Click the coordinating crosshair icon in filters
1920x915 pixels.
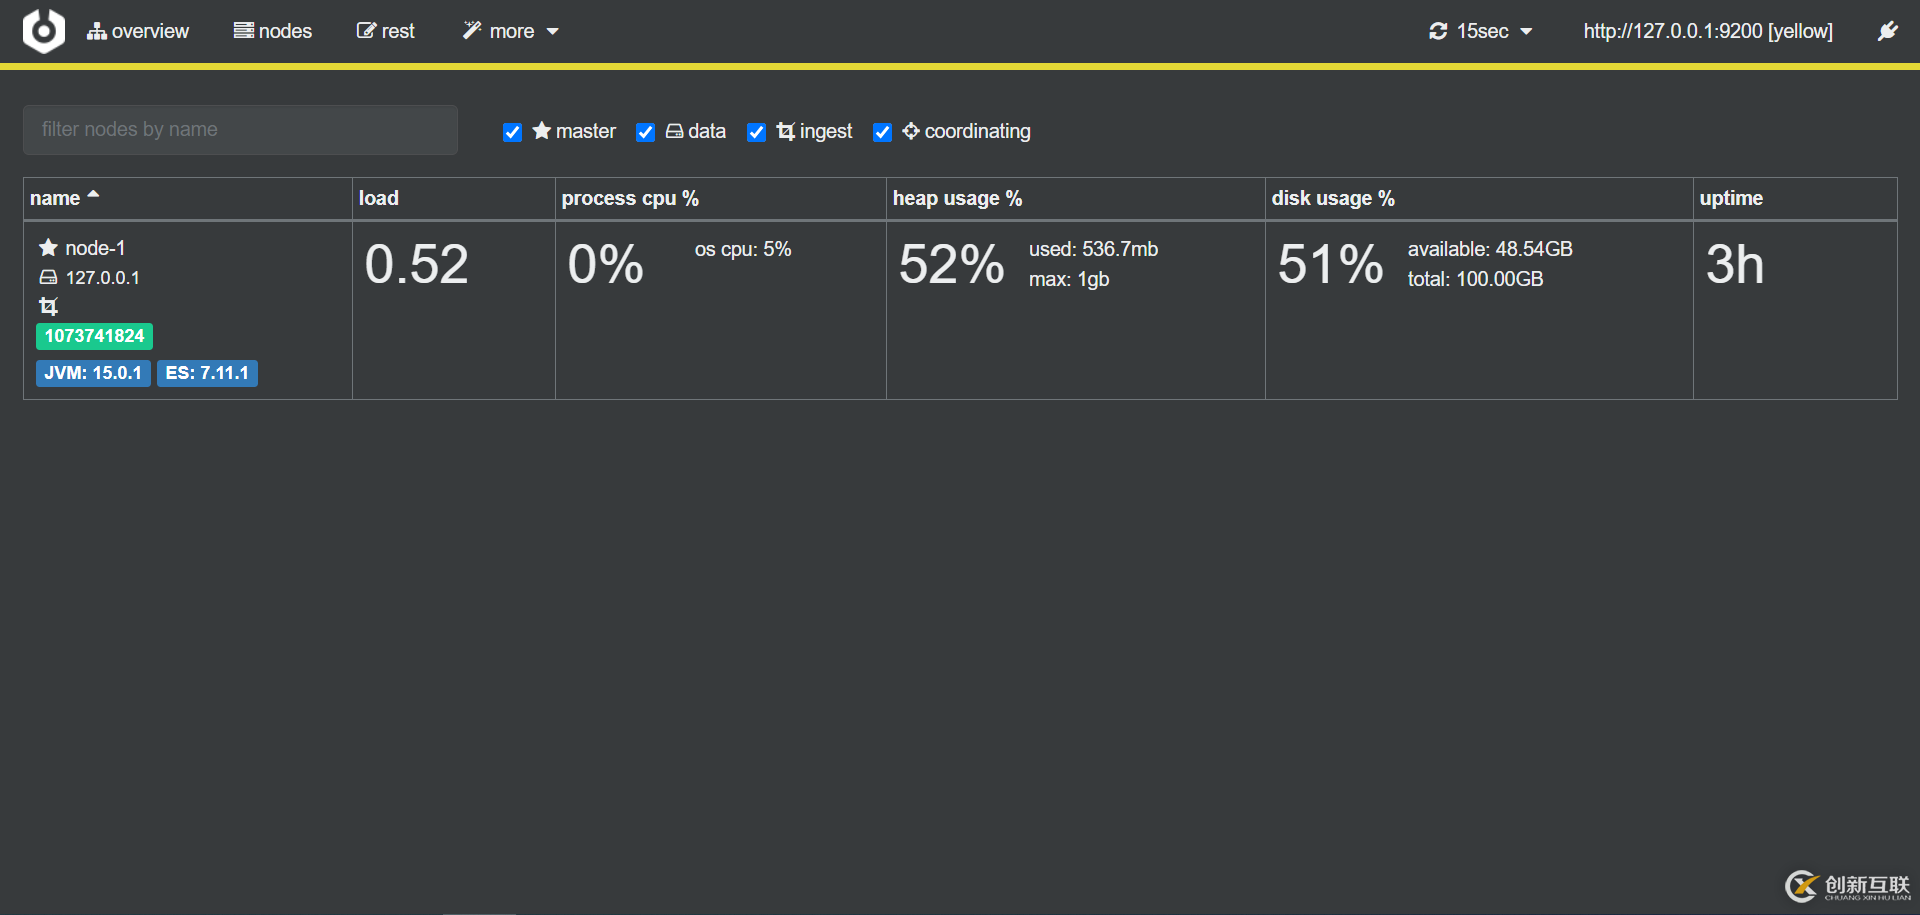click(x=911, y=131)
